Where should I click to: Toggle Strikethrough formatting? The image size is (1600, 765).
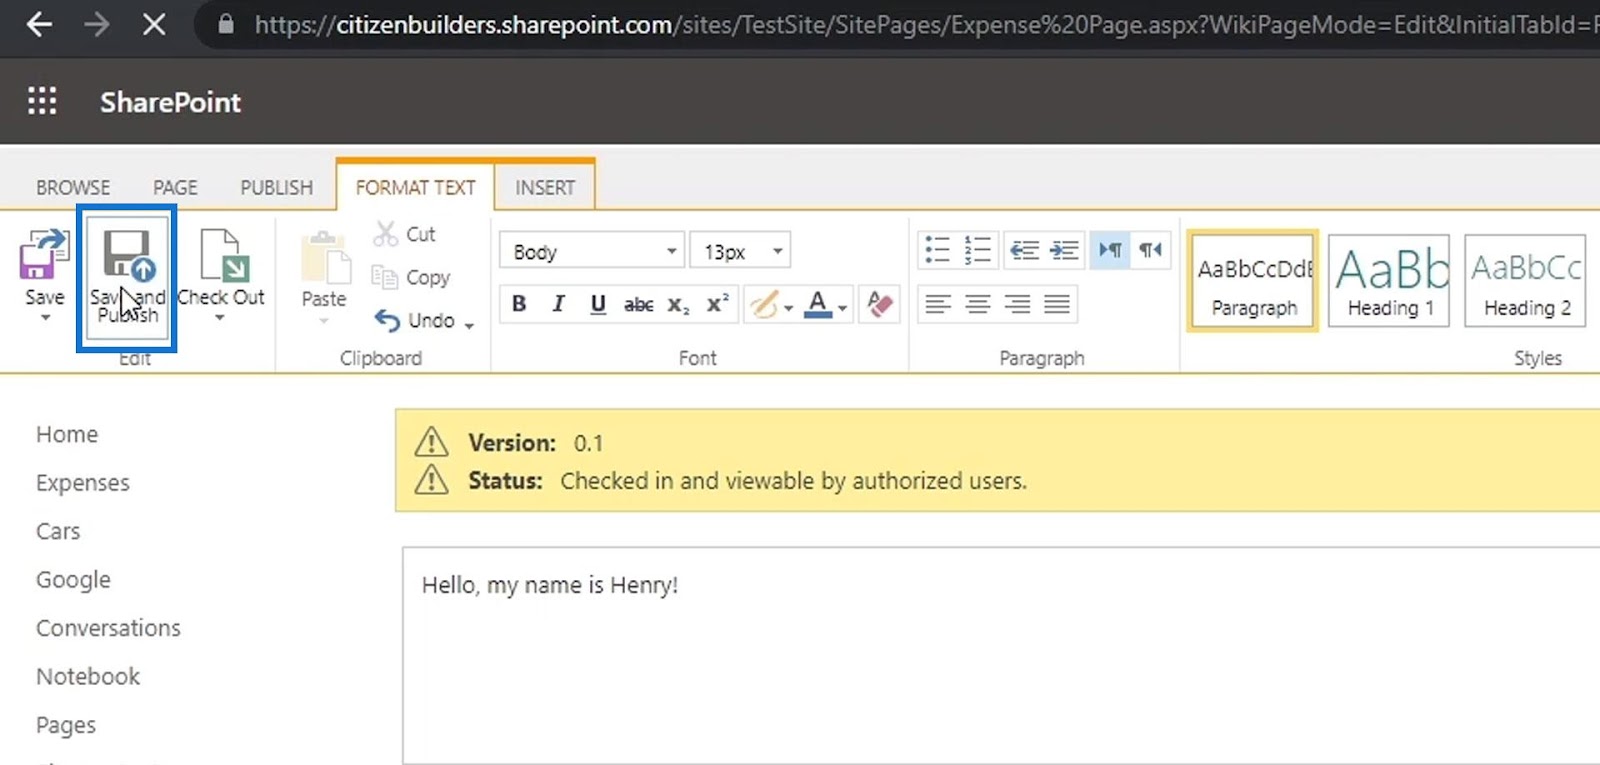pyautogui.click(x=638, y=304)
